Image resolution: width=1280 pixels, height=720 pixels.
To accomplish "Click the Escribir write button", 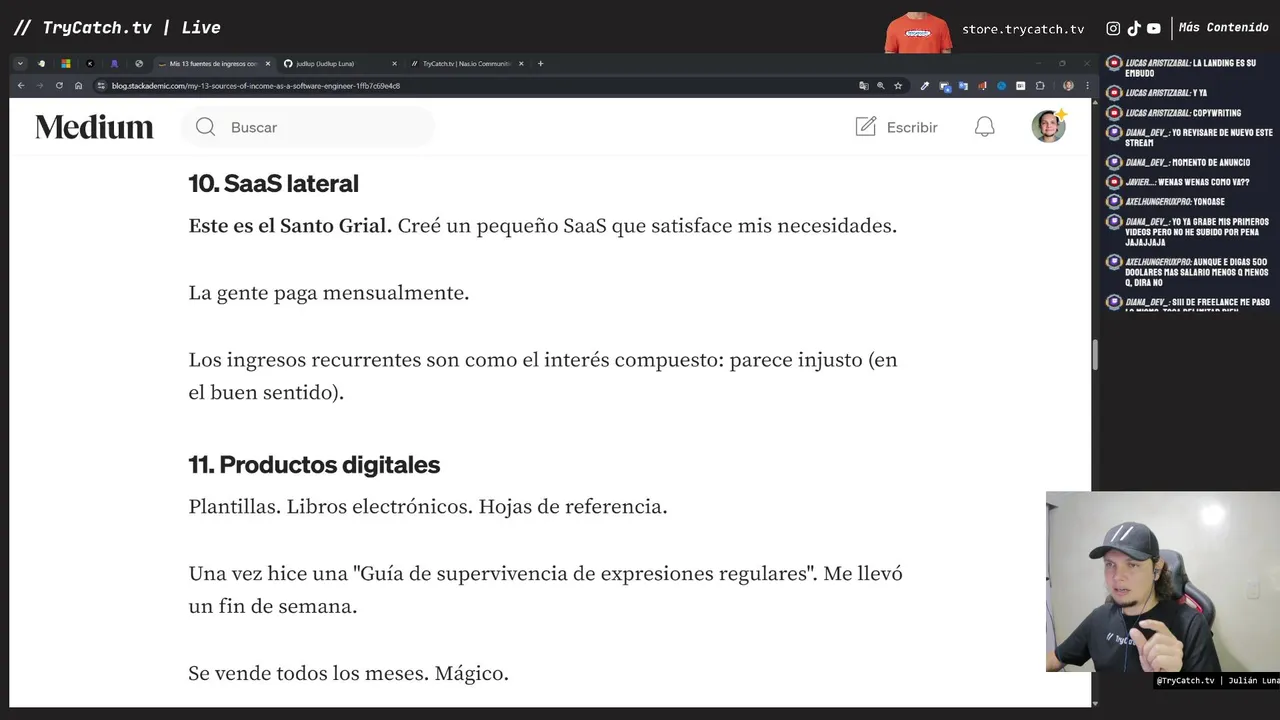I will (x=897, y=127).
